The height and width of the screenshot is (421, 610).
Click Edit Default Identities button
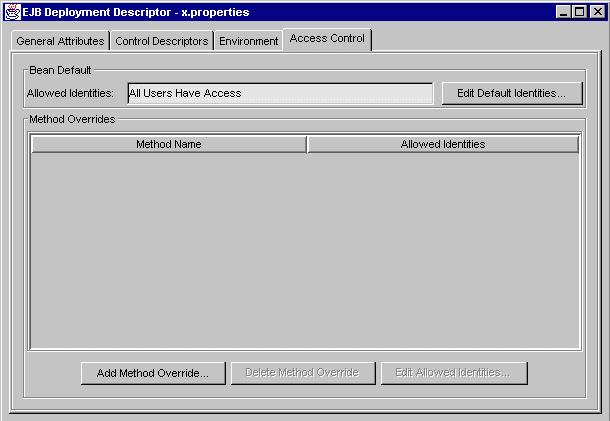[x=512, y=93]
